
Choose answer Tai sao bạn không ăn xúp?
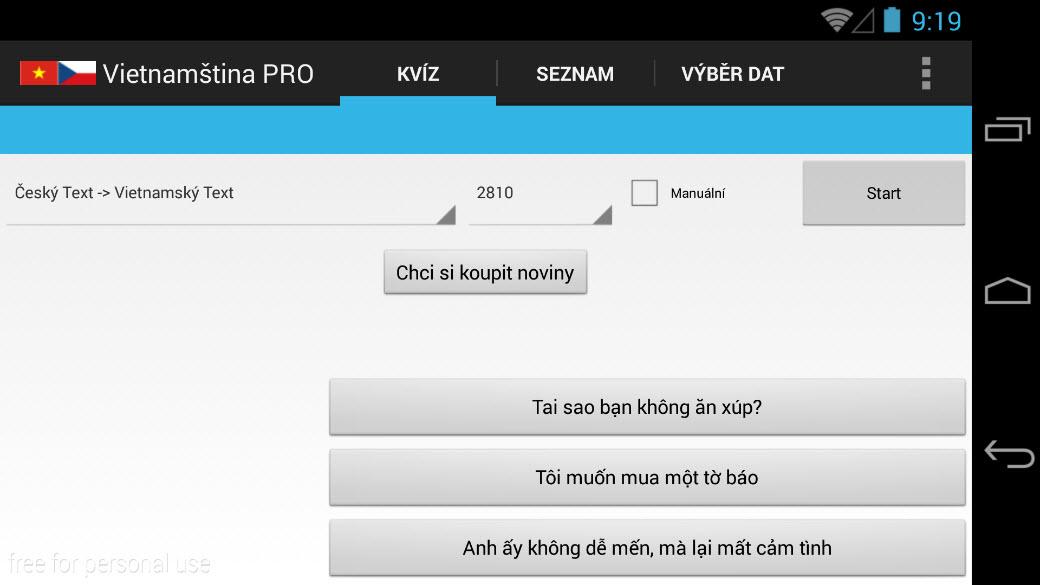647,407
